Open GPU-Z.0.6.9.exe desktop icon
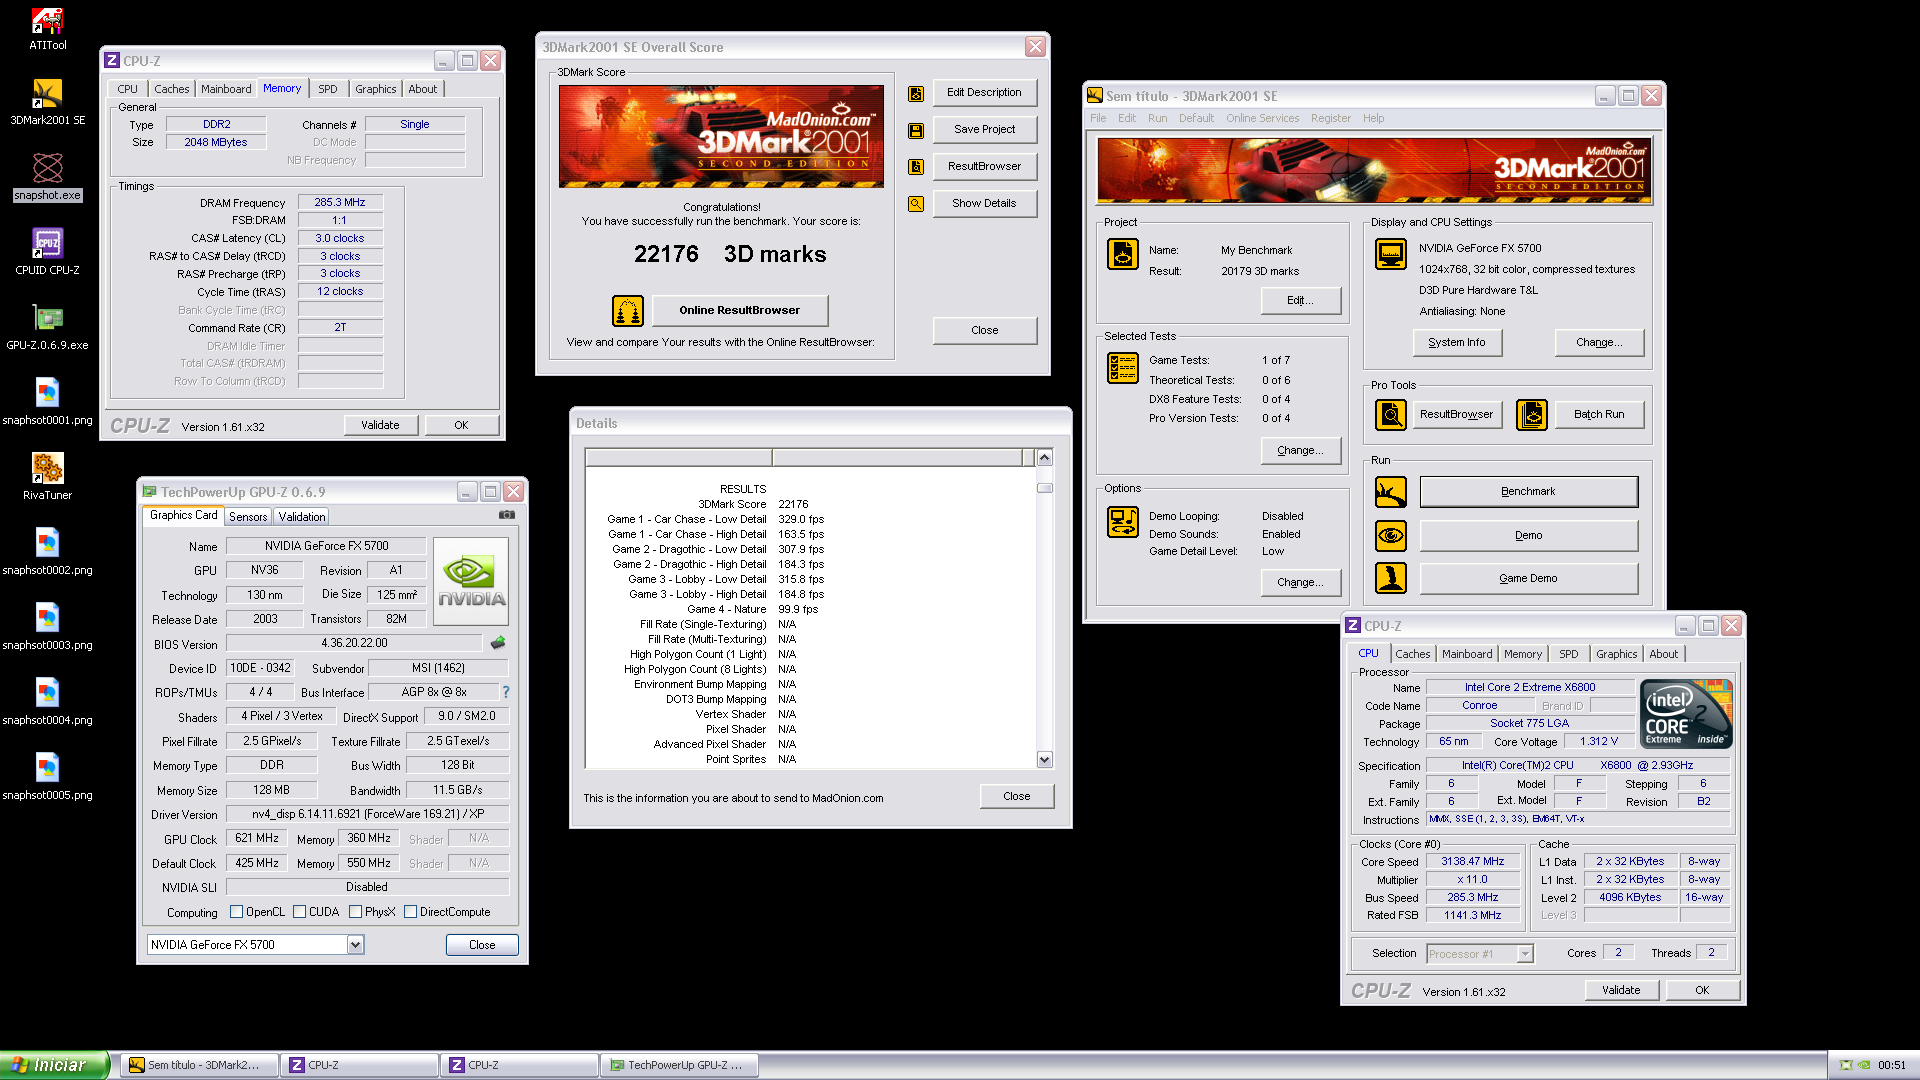The width and height of the screenshot is (1920, 1080). pos(47,328)
